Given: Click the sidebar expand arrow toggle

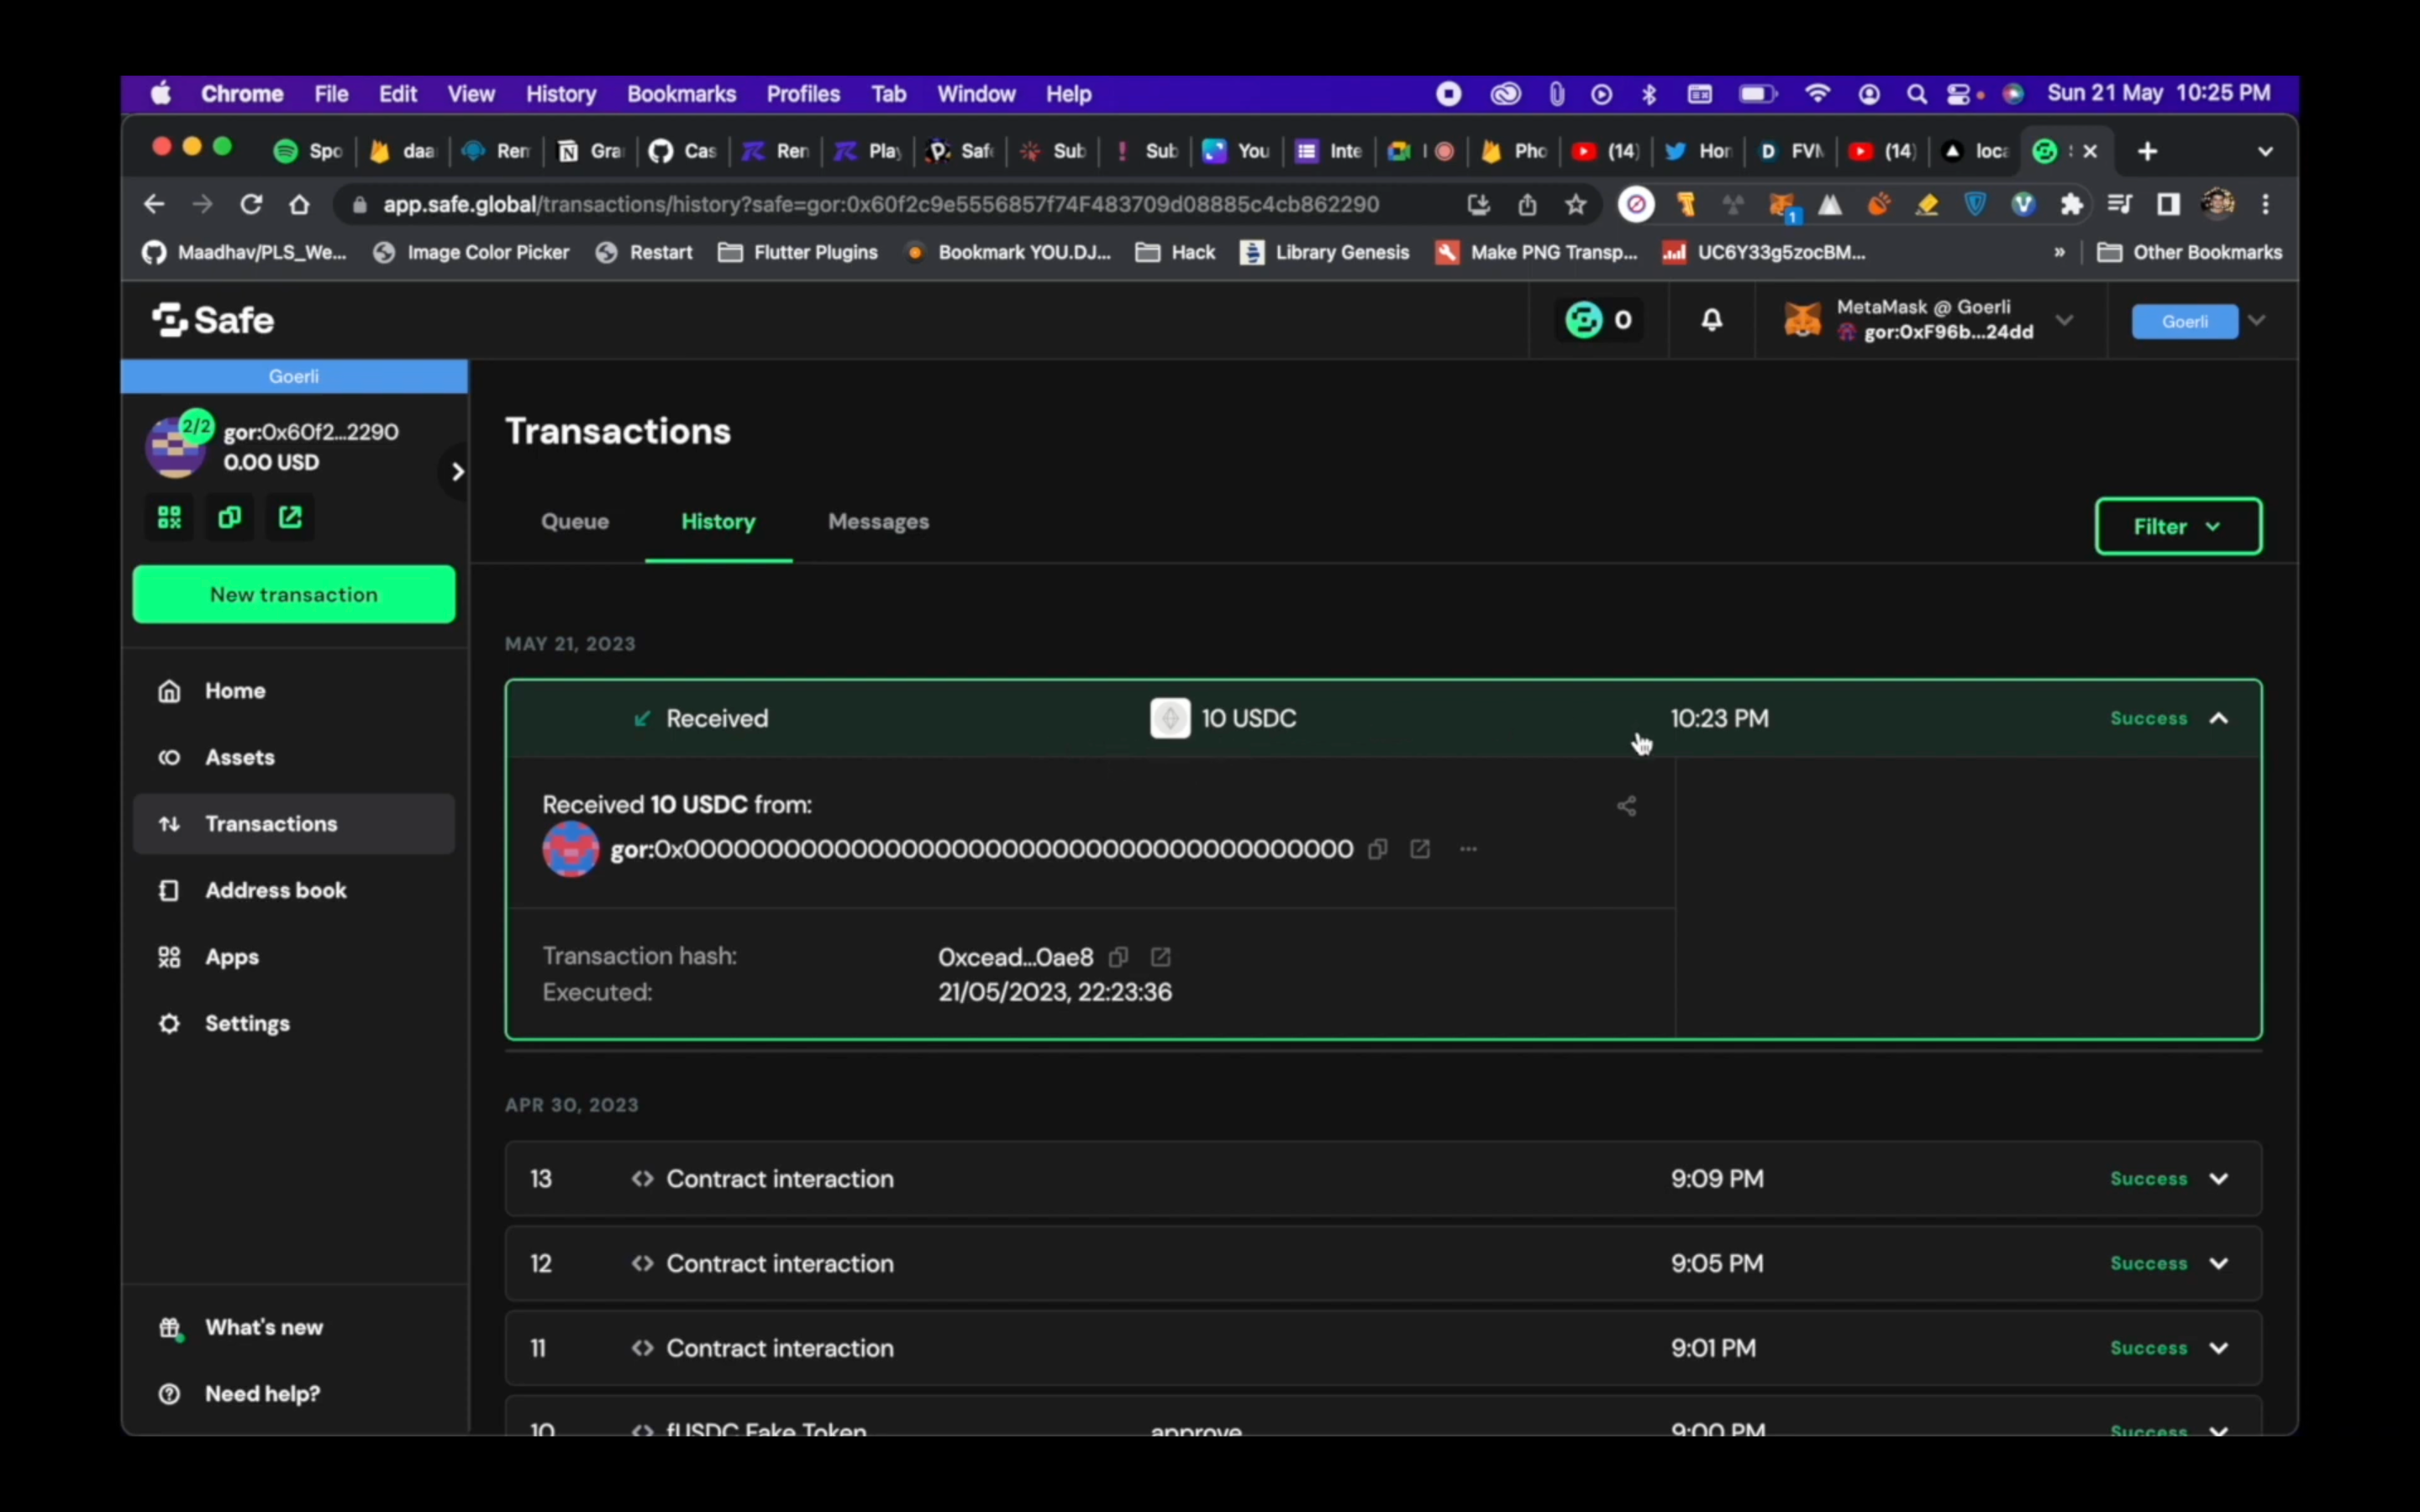Looking at the screenshot, I should tap(457, 471).
